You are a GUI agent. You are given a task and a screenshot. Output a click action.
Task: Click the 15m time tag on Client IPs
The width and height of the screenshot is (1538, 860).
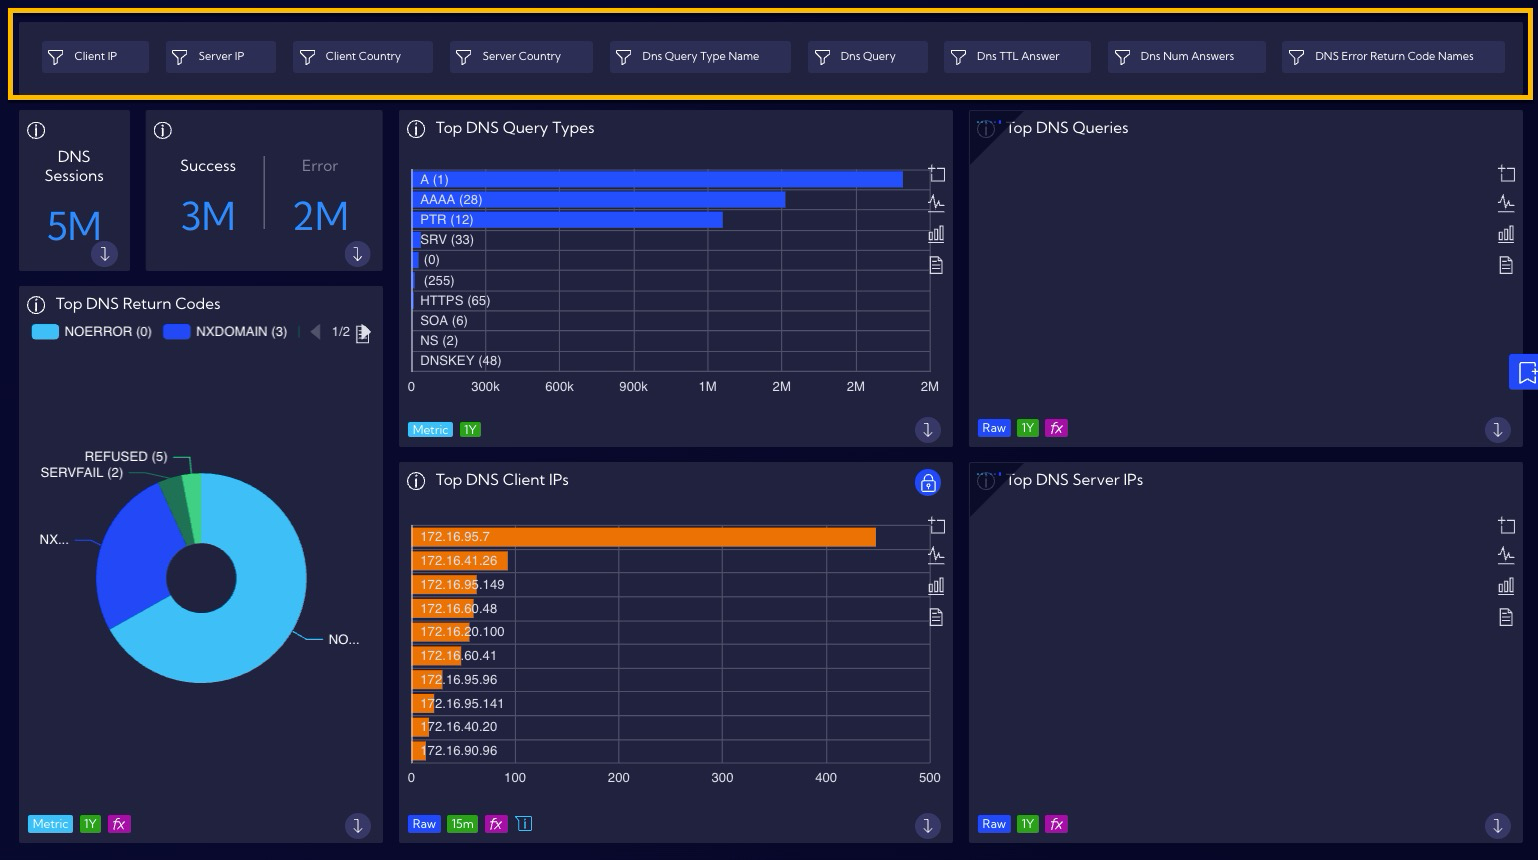[462, 824]
